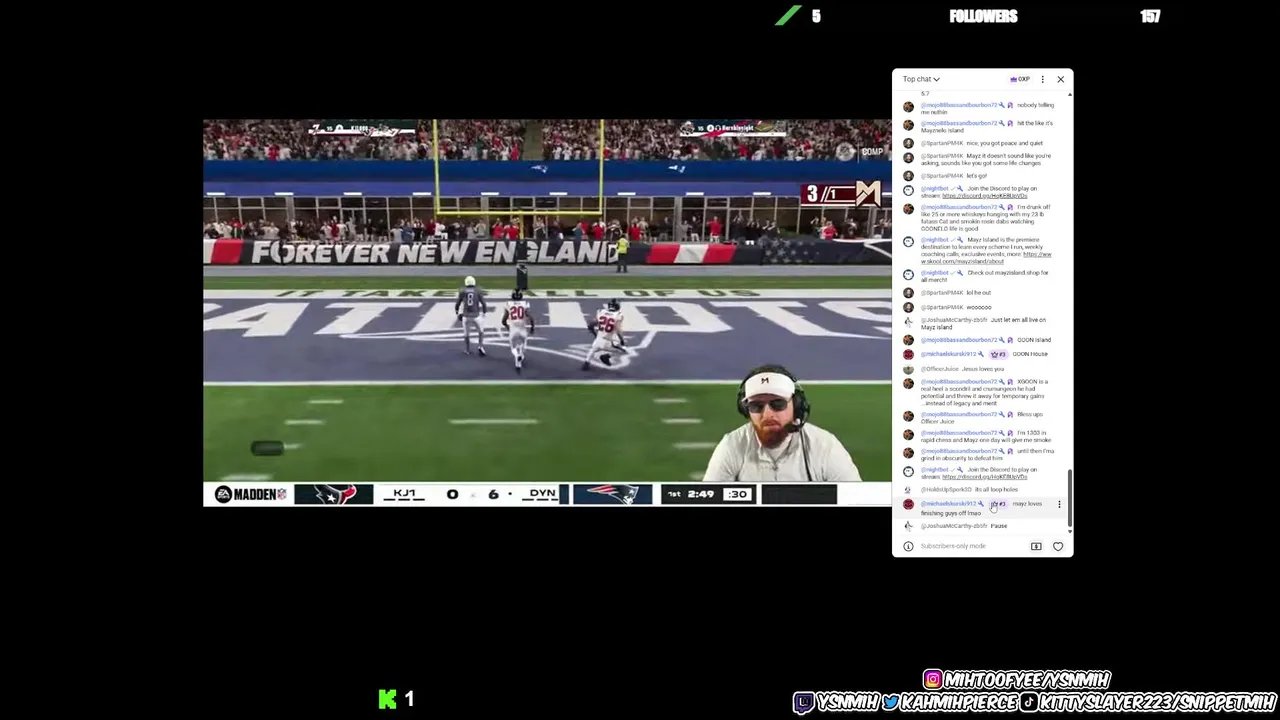Open the chat header three-dot menu
The image size is (1280, 720).
click(1042, 79)
